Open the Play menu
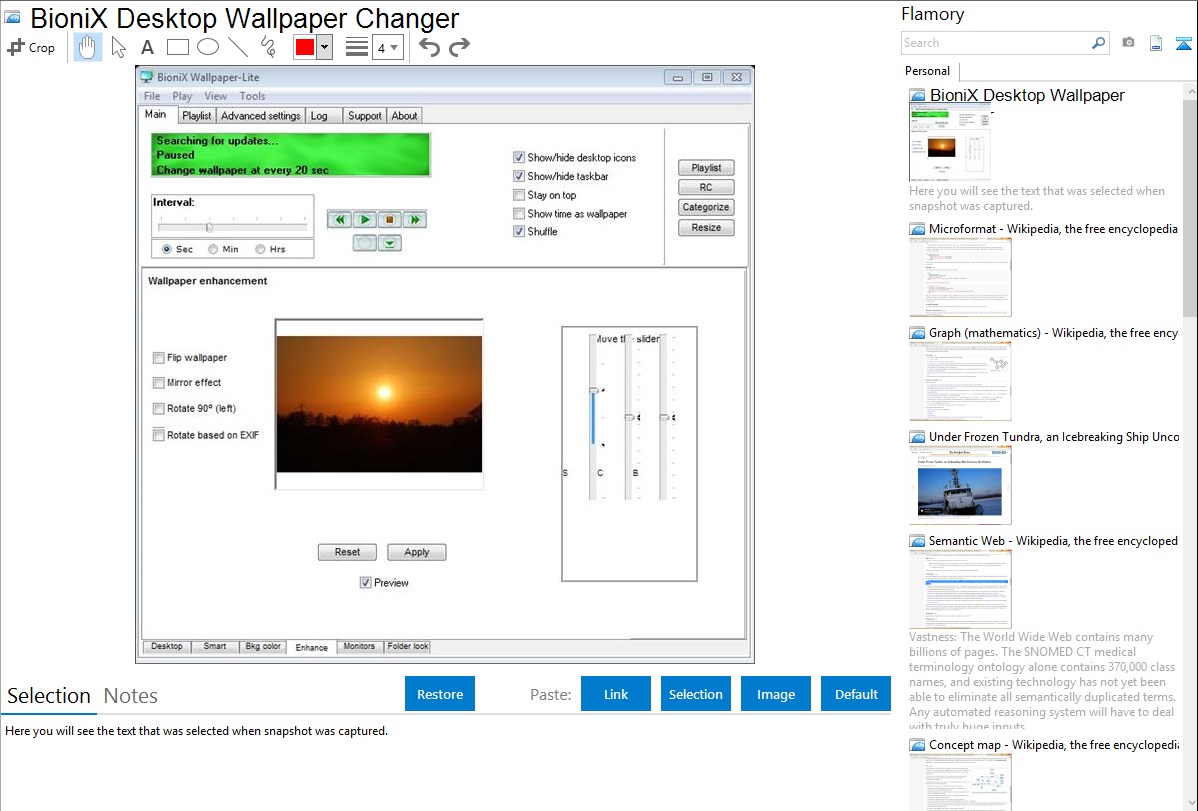 click(182, 96)
